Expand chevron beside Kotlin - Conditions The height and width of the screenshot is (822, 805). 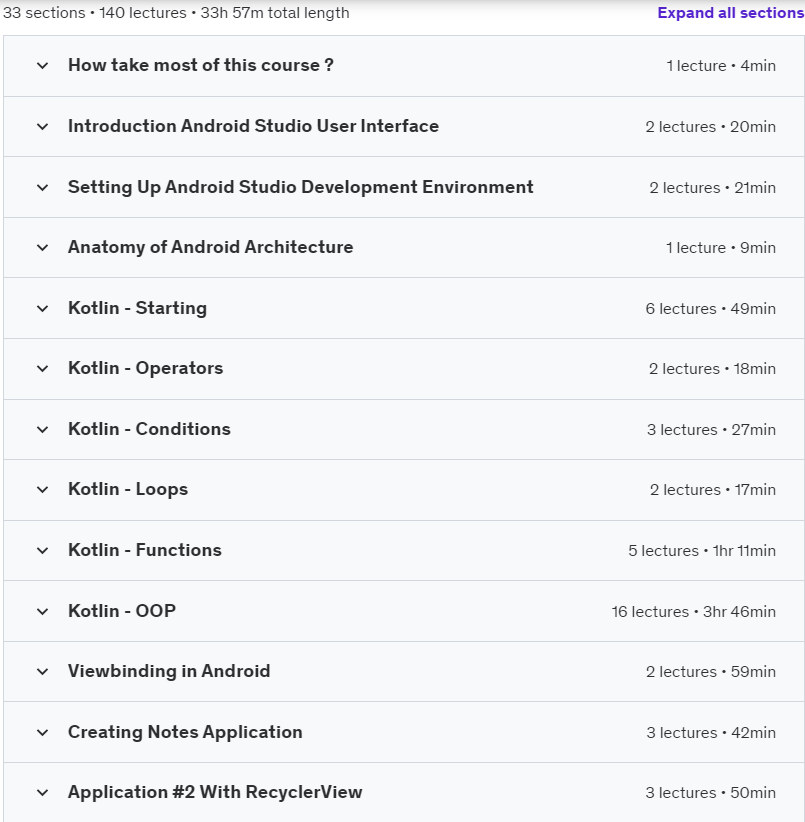(x=42, y=430)
